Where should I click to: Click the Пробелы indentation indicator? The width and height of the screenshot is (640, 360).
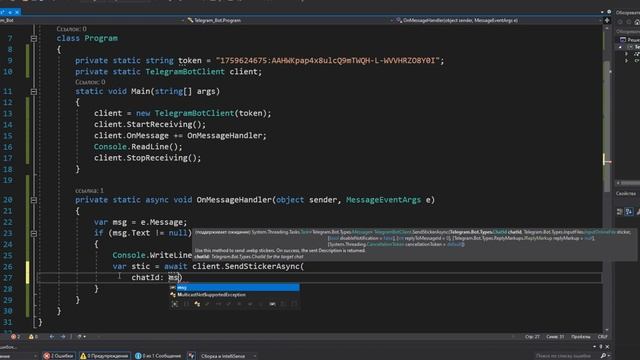pyautogui.click(x=580, y=337)
